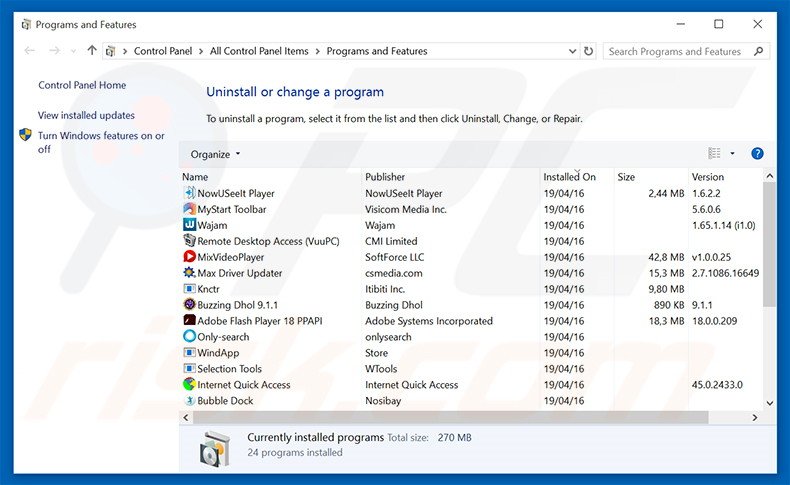Open the Organize dropdown menu
The width and height of the screenshot is (790, 485).
[x=215, y=154]
